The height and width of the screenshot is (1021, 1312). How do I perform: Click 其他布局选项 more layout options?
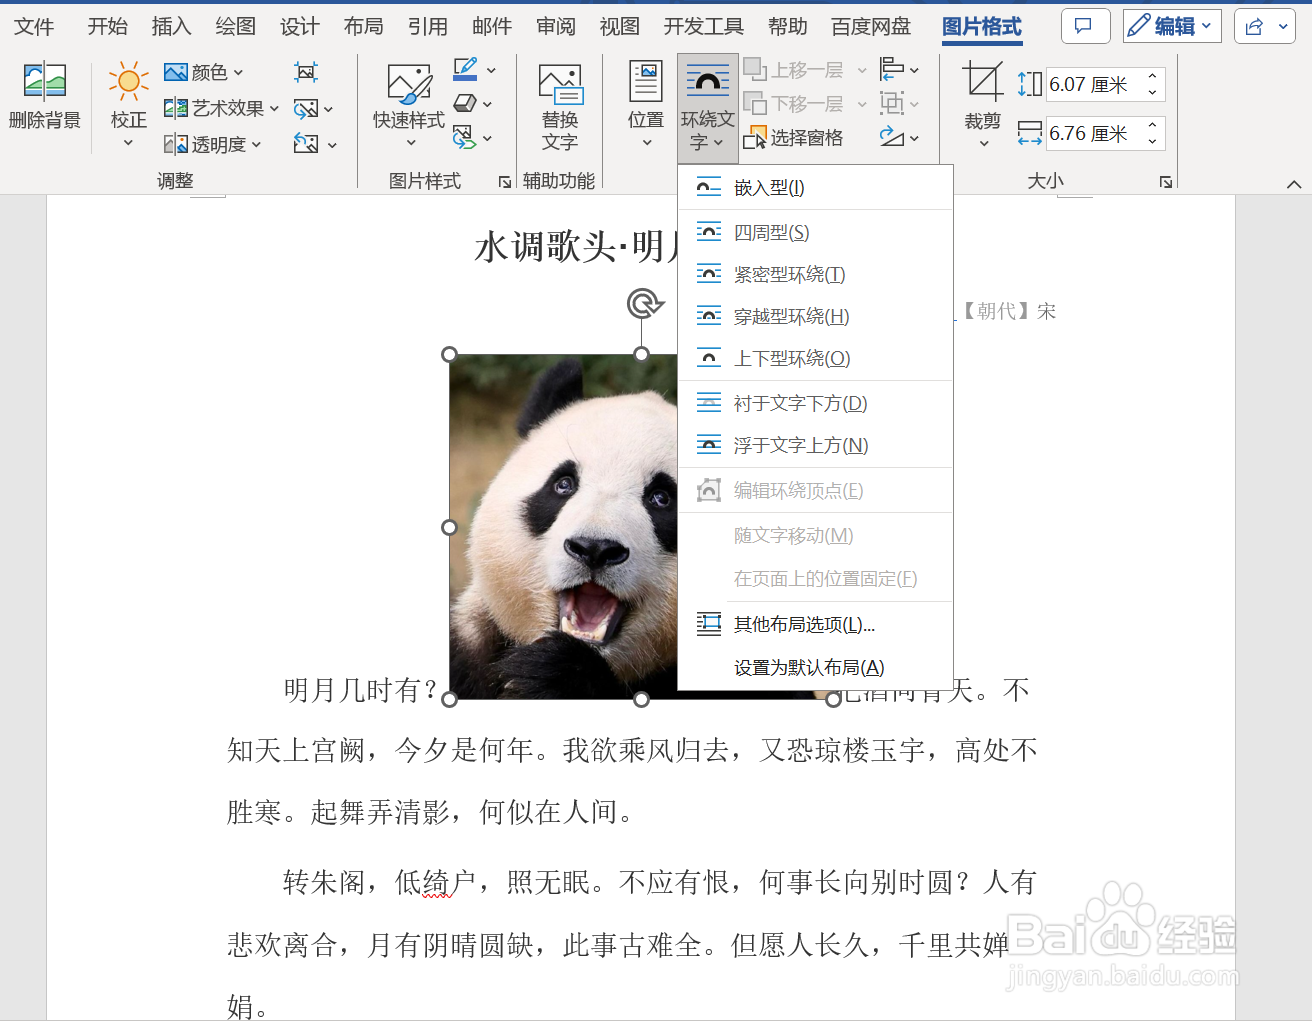[x=815, y=624]
